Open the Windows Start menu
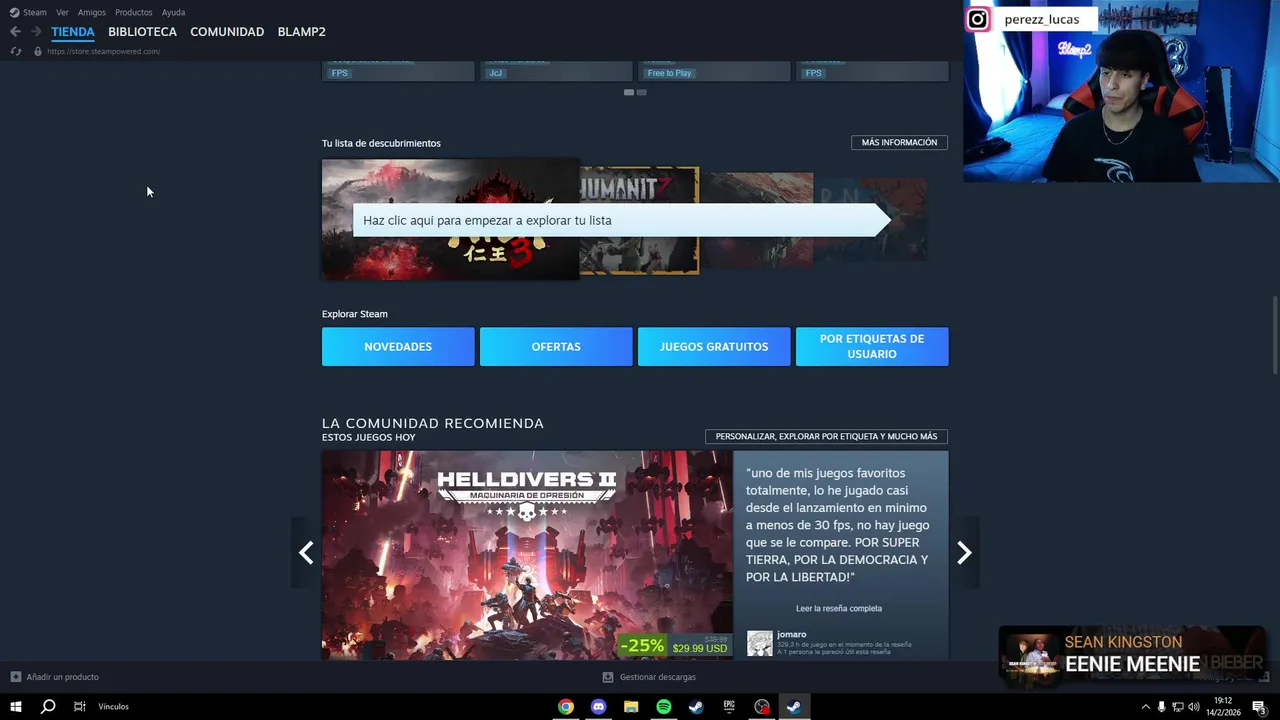The width and height of the screenshot is (1280, 720). pos(16,707)
